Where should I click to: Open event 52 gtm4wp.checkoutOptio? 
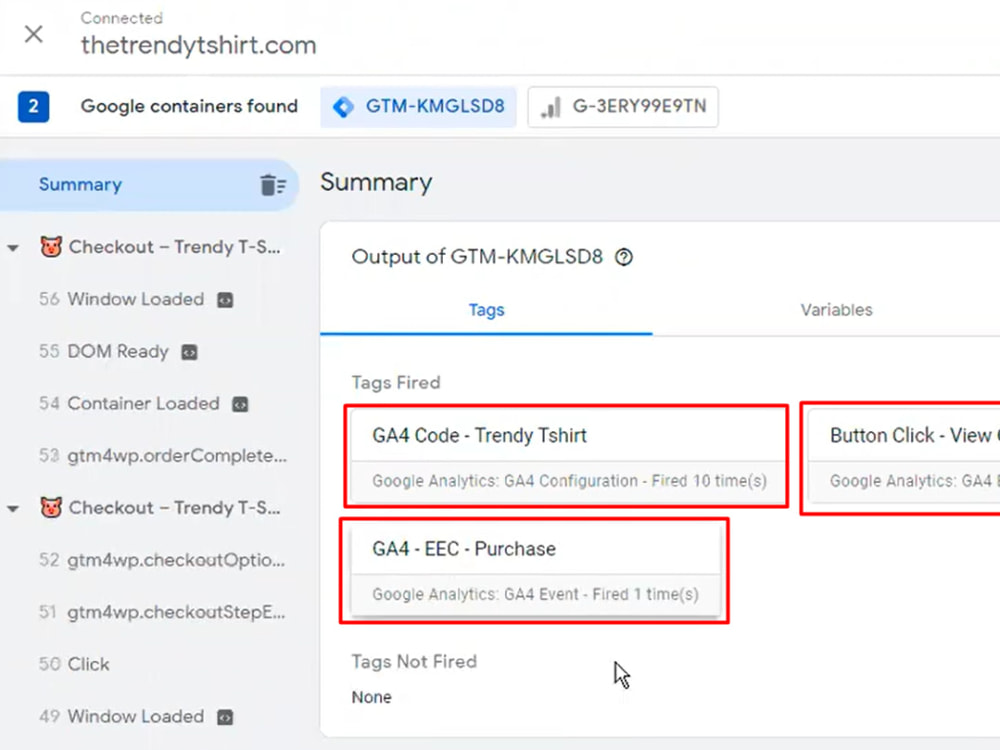pos(162,560)
